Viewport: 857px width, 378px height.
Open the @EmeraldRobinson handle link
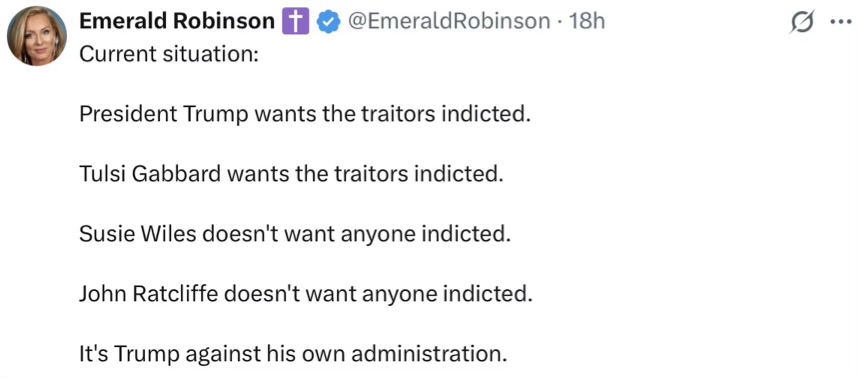(x=449, y=22)
